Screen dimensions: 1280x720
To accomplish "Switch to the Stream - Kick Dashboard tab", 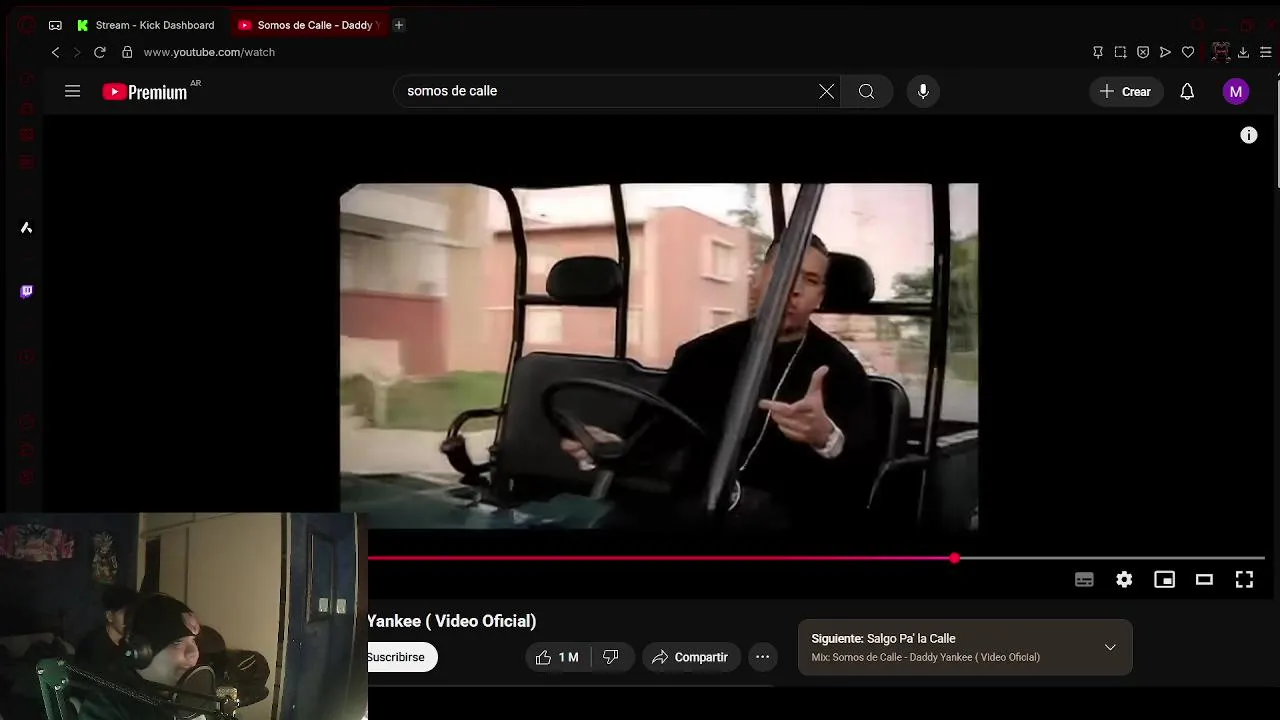I will (146, 25).
